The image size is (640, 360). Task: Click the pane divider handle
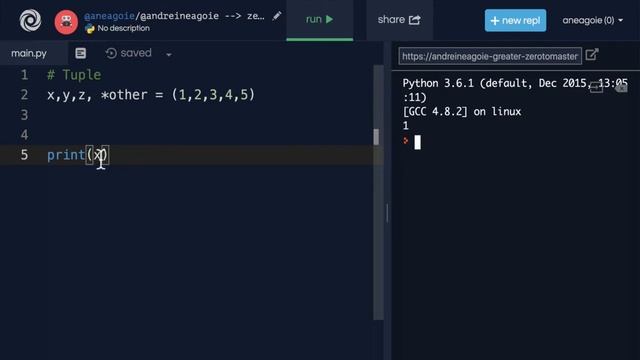[387, 213]
